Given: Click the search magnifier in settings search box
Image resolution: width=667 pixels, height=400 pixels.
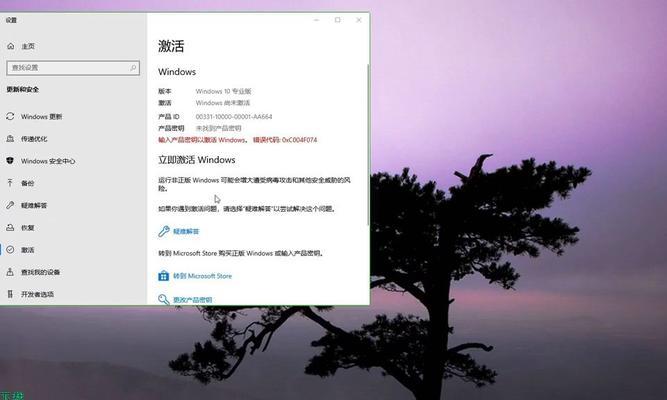Looking at the screenshot, I should click(x=133, y=68).
